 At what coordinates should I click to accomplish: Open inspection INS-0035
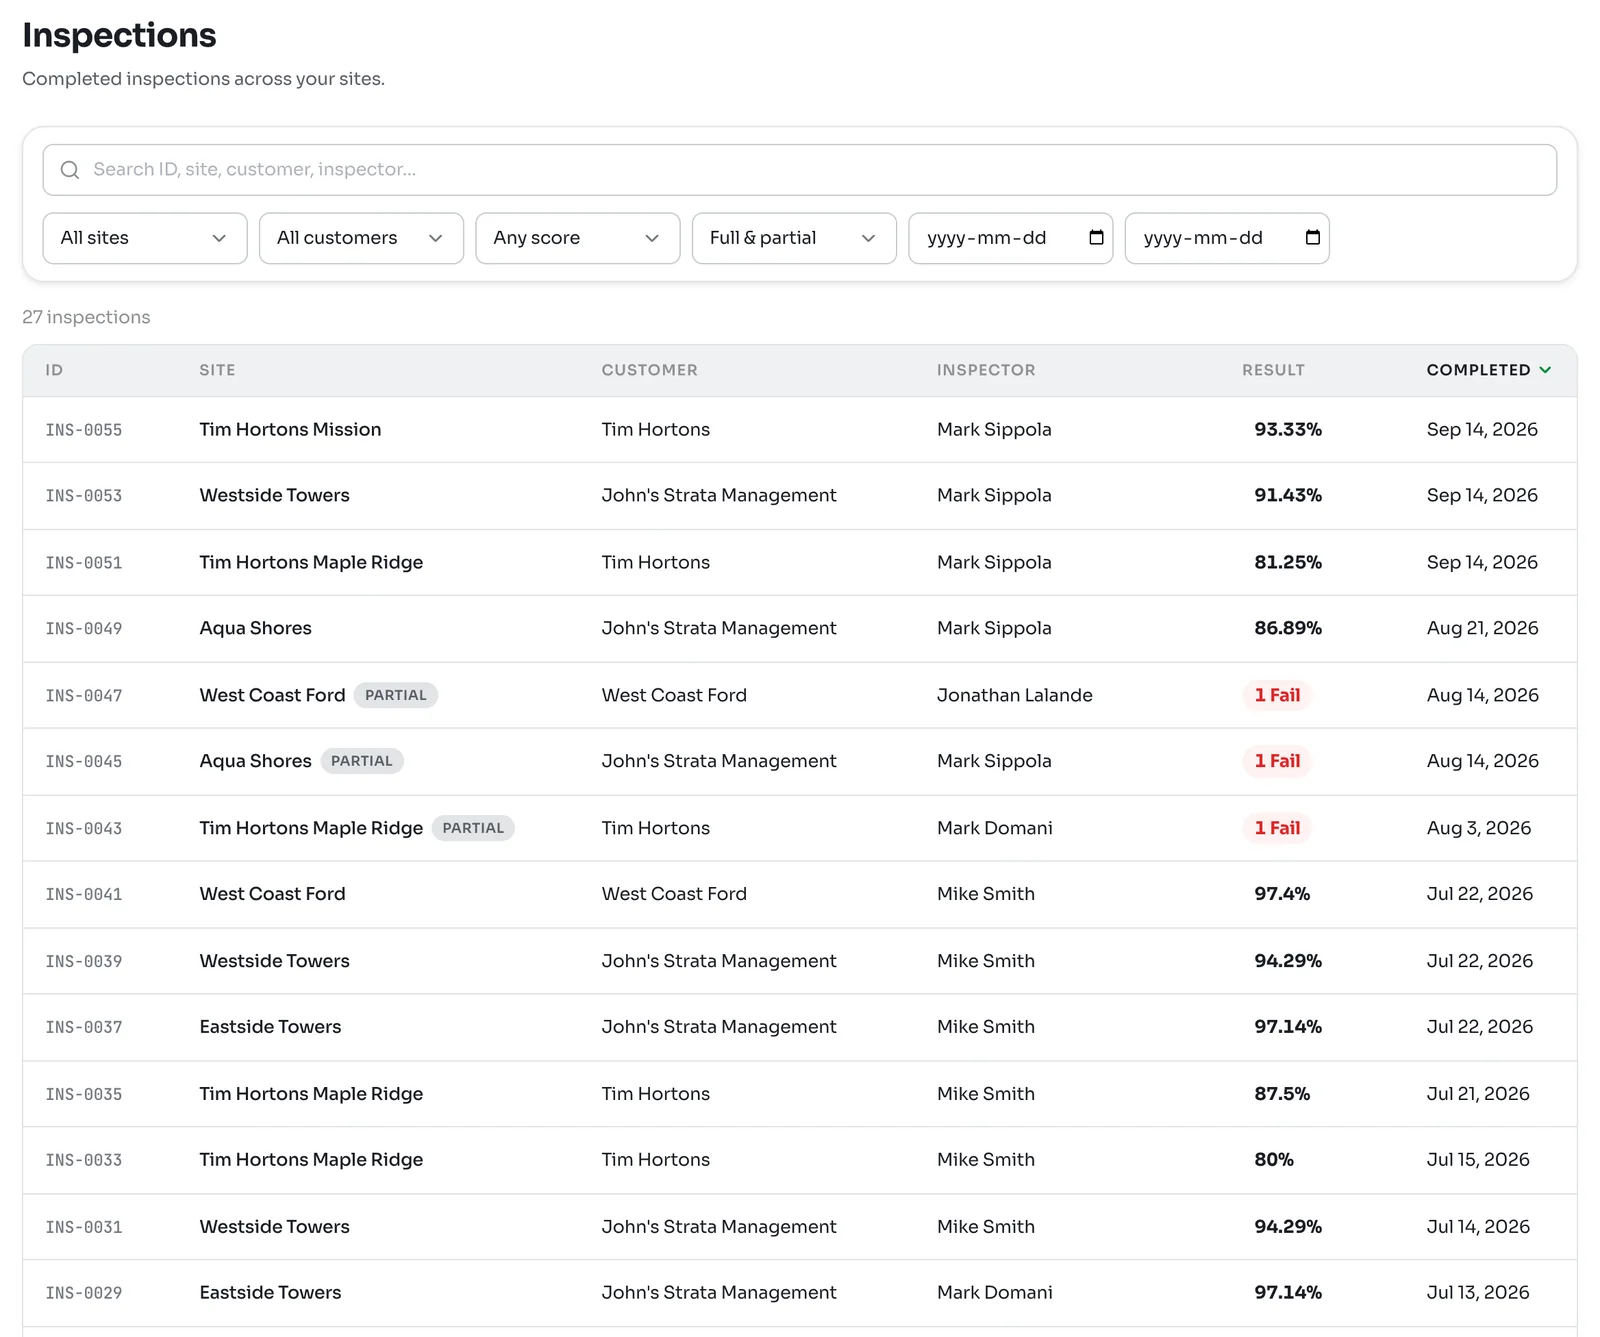799,1094
